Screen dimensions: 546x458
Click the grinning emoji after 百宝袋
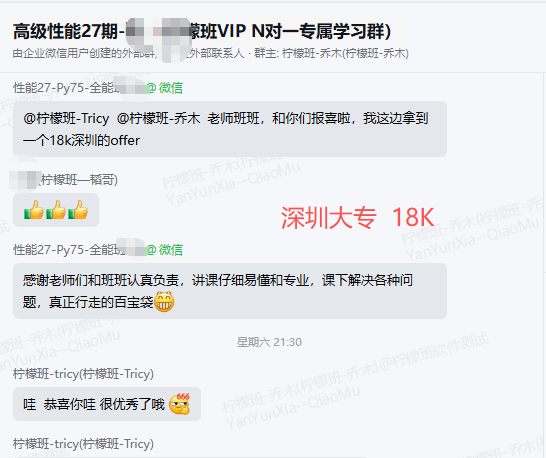point(164,302)
